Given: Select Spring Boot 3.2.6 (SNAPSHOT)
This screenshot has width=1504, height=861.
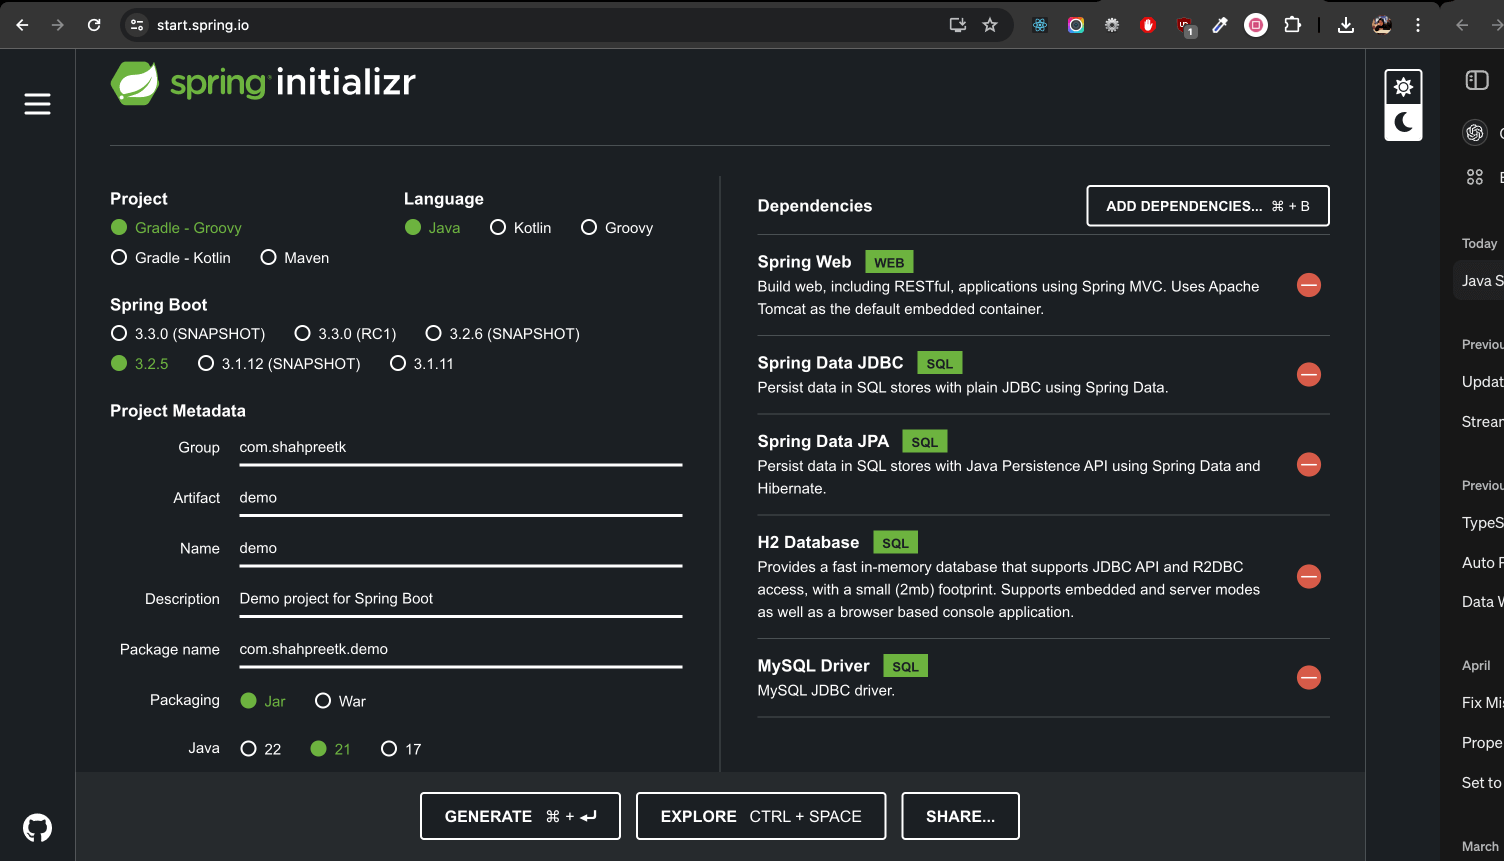Looking at the screenshot, I should [503, 334].
